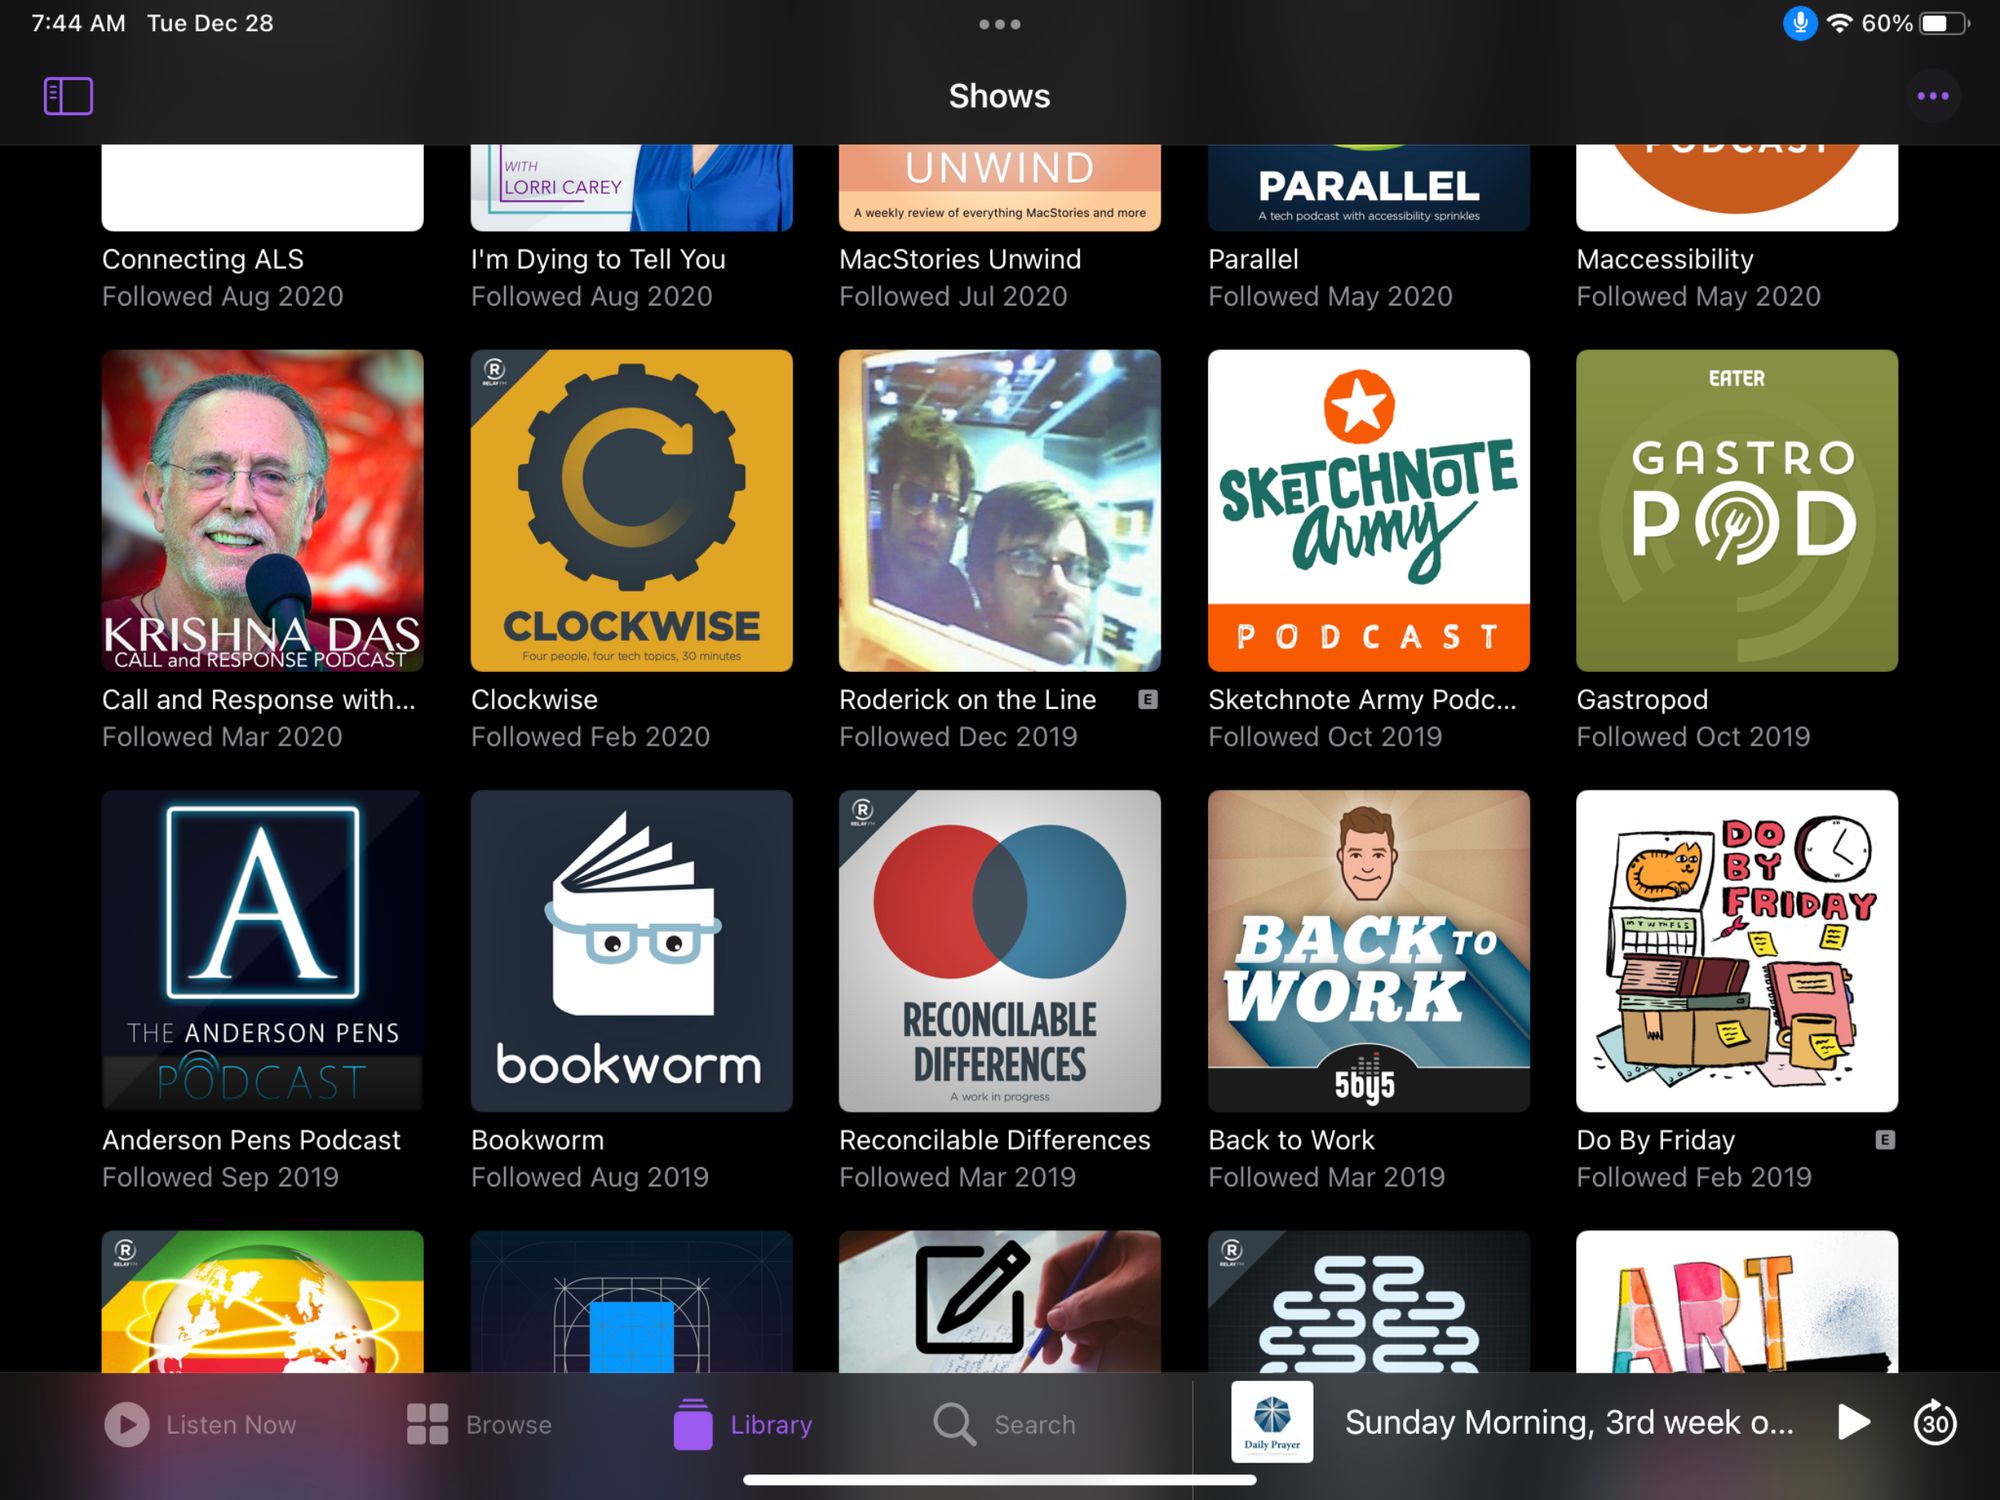Screen dimensions: 2000x1500
Task: Tap the explicit badge on Roderick on the Line
Action: [x=1148, y=699]
